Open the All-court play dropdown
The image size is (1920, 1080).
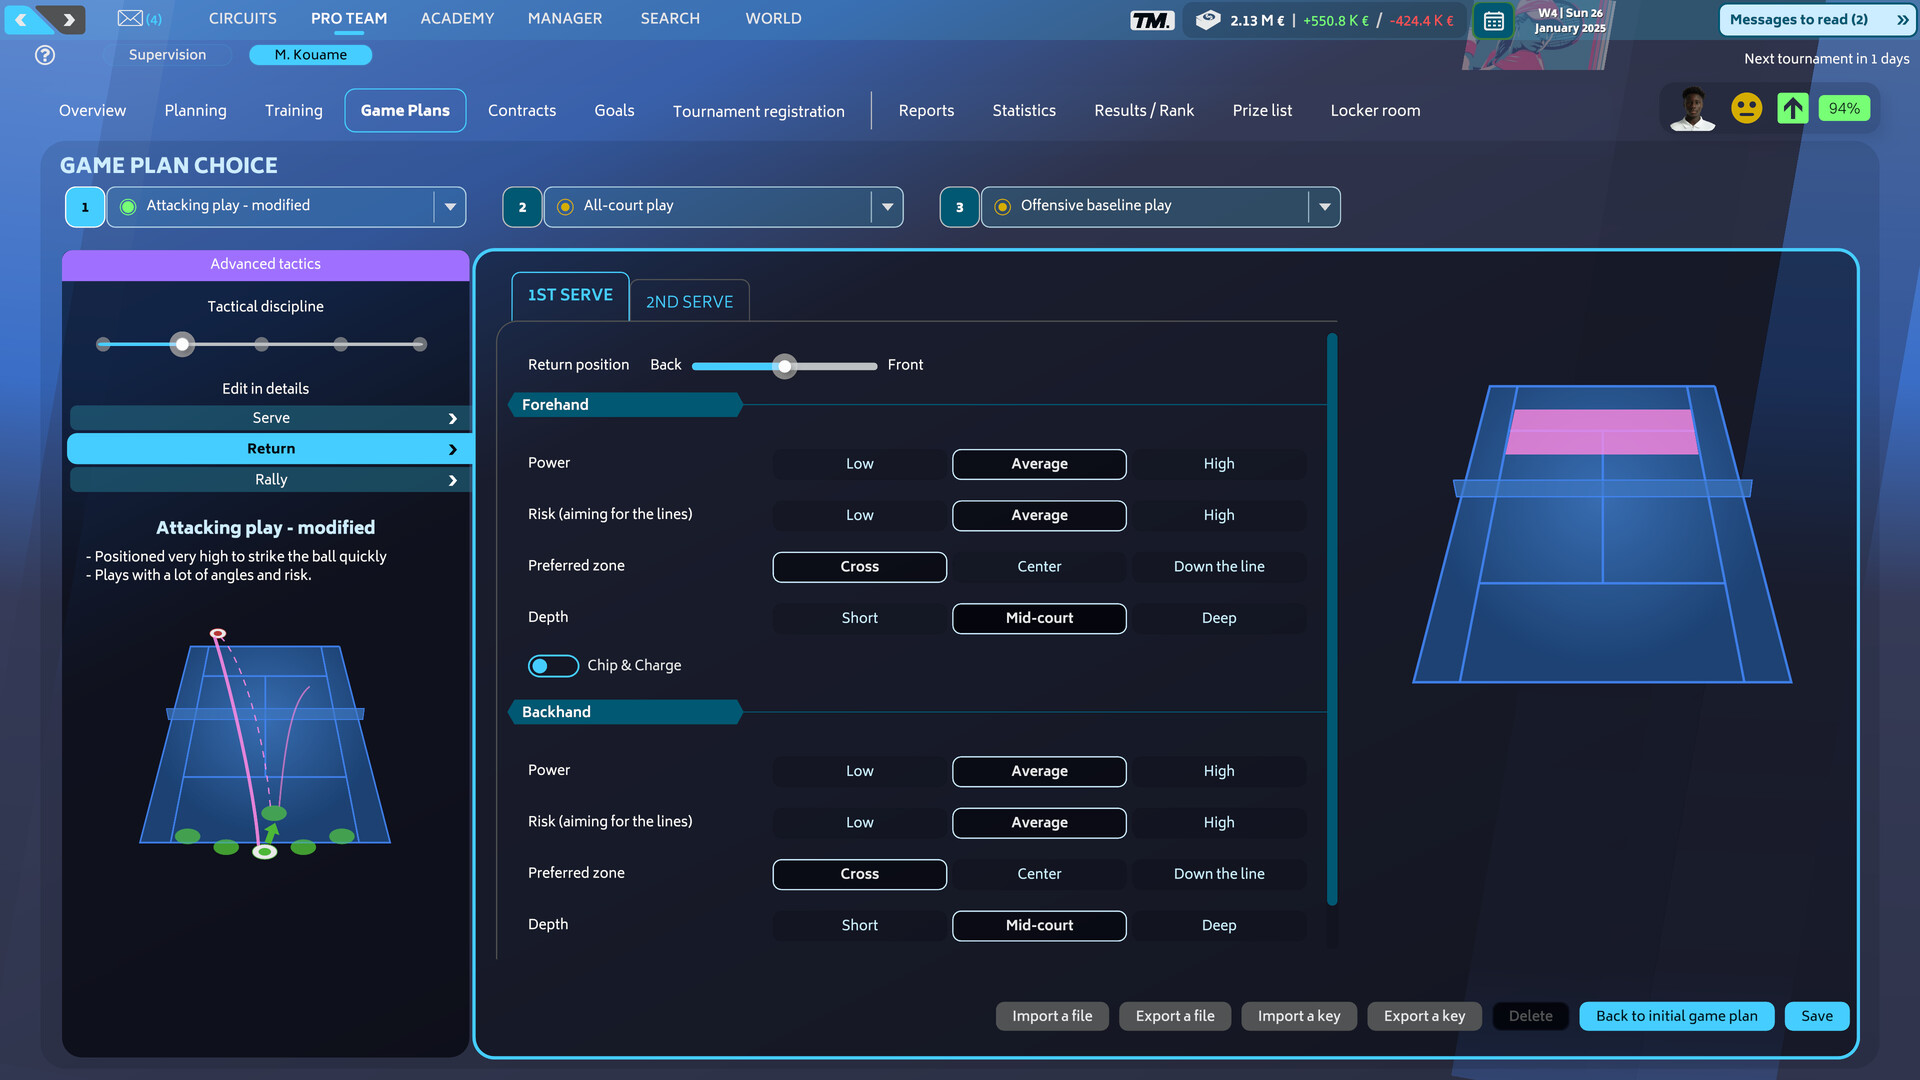click(x=886, y=206)
